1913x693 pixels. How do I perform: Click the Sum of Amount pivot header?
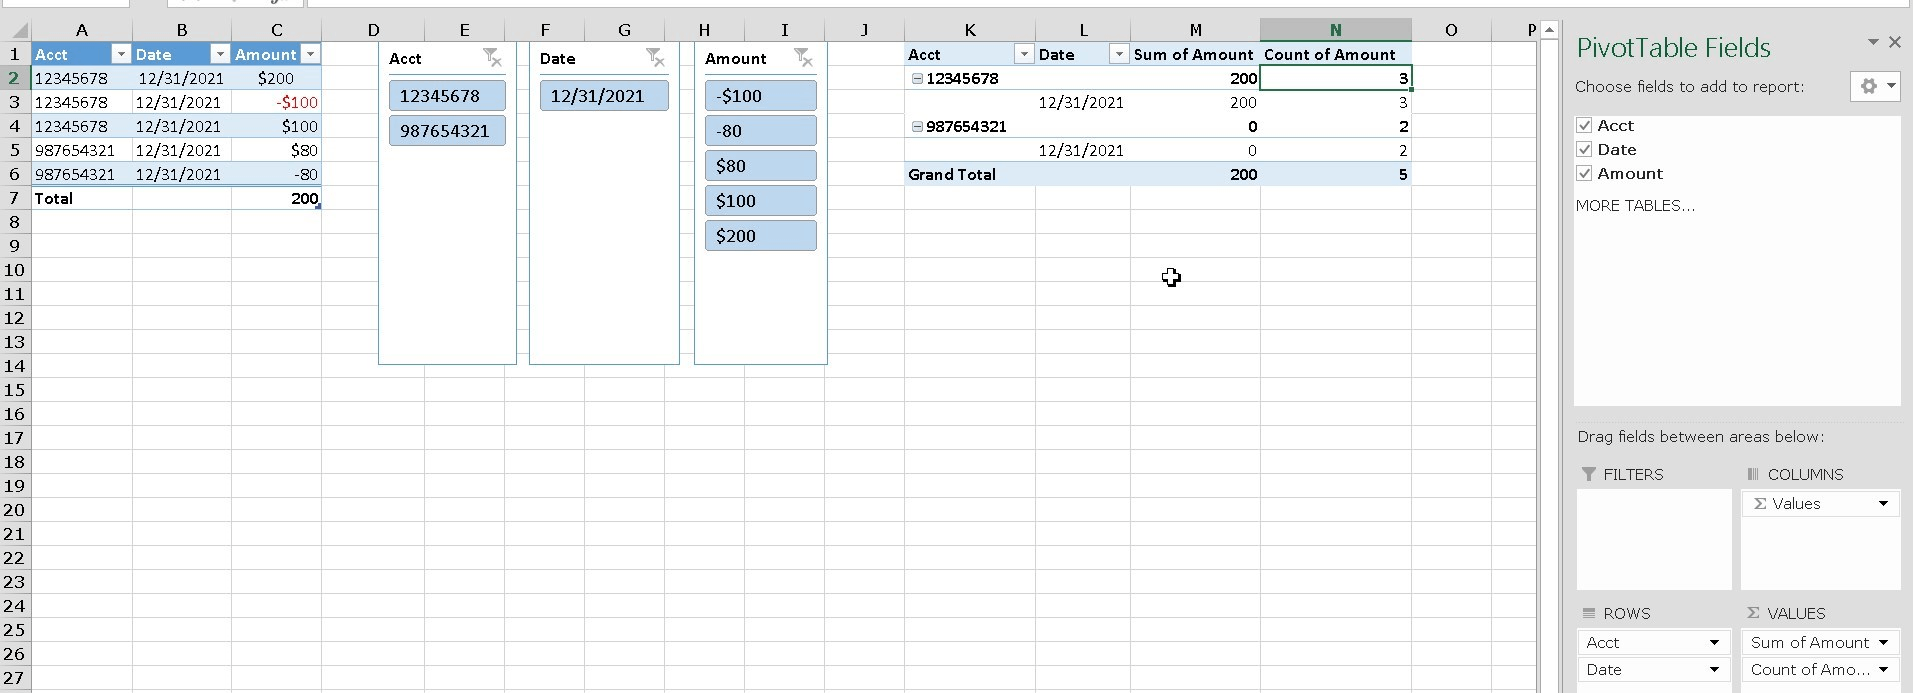(1195, 54)
